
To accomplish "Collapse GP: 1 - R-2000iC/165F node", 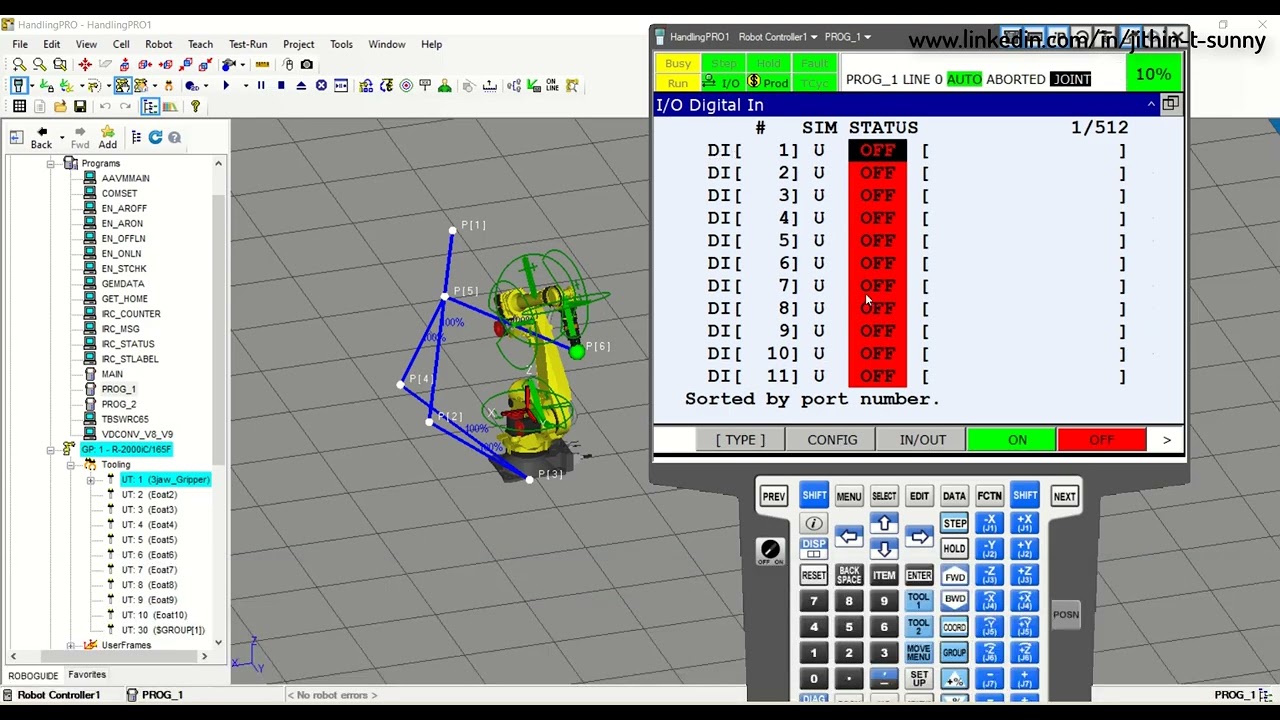I will click(x=50, y=449).
